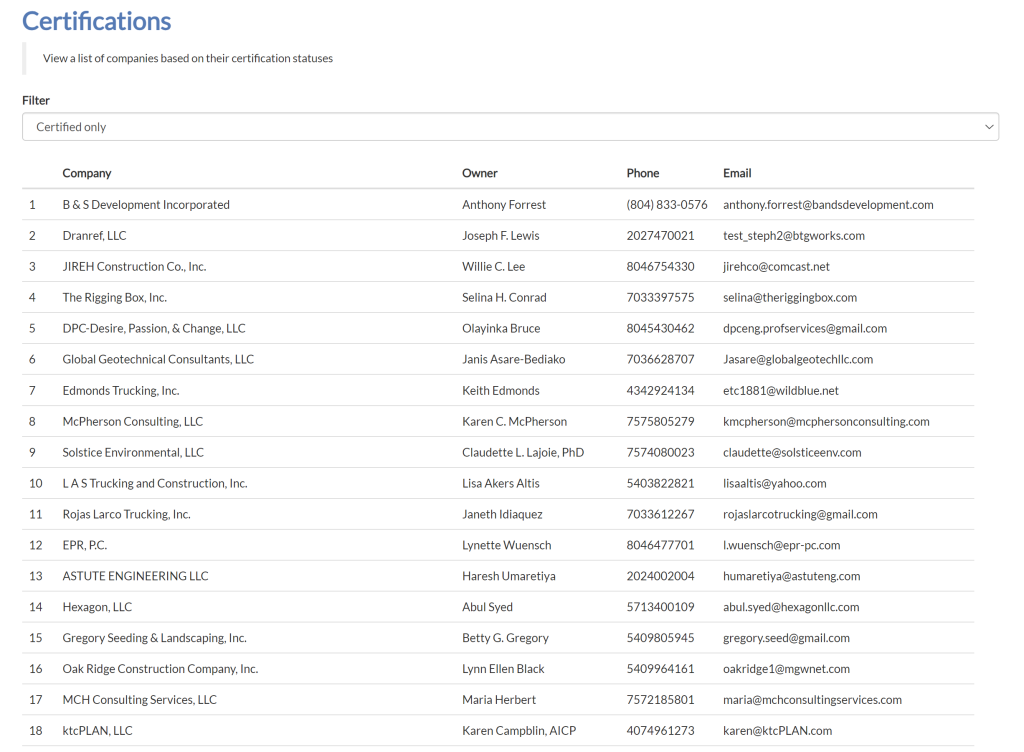
Task: Select the ktcPLAN, LLC company entry
Action: [x=97, y=731]
